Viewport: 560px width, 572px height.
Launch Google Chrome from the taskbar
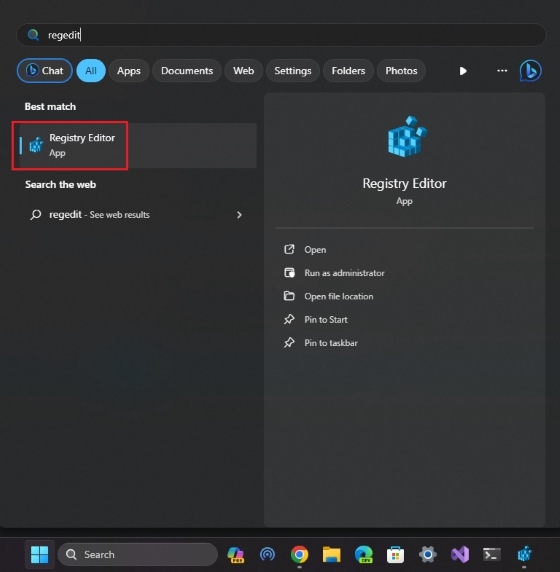point(299,555)
